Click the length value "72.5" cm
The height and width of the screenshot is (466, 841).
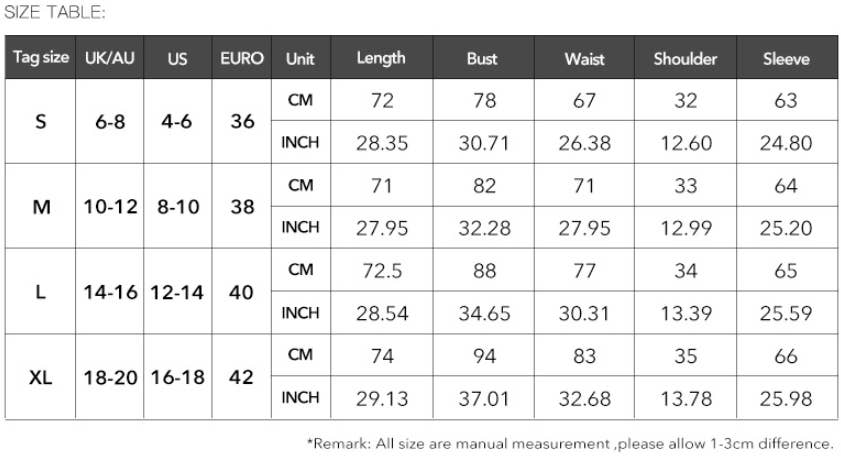(x=382, y=271)
